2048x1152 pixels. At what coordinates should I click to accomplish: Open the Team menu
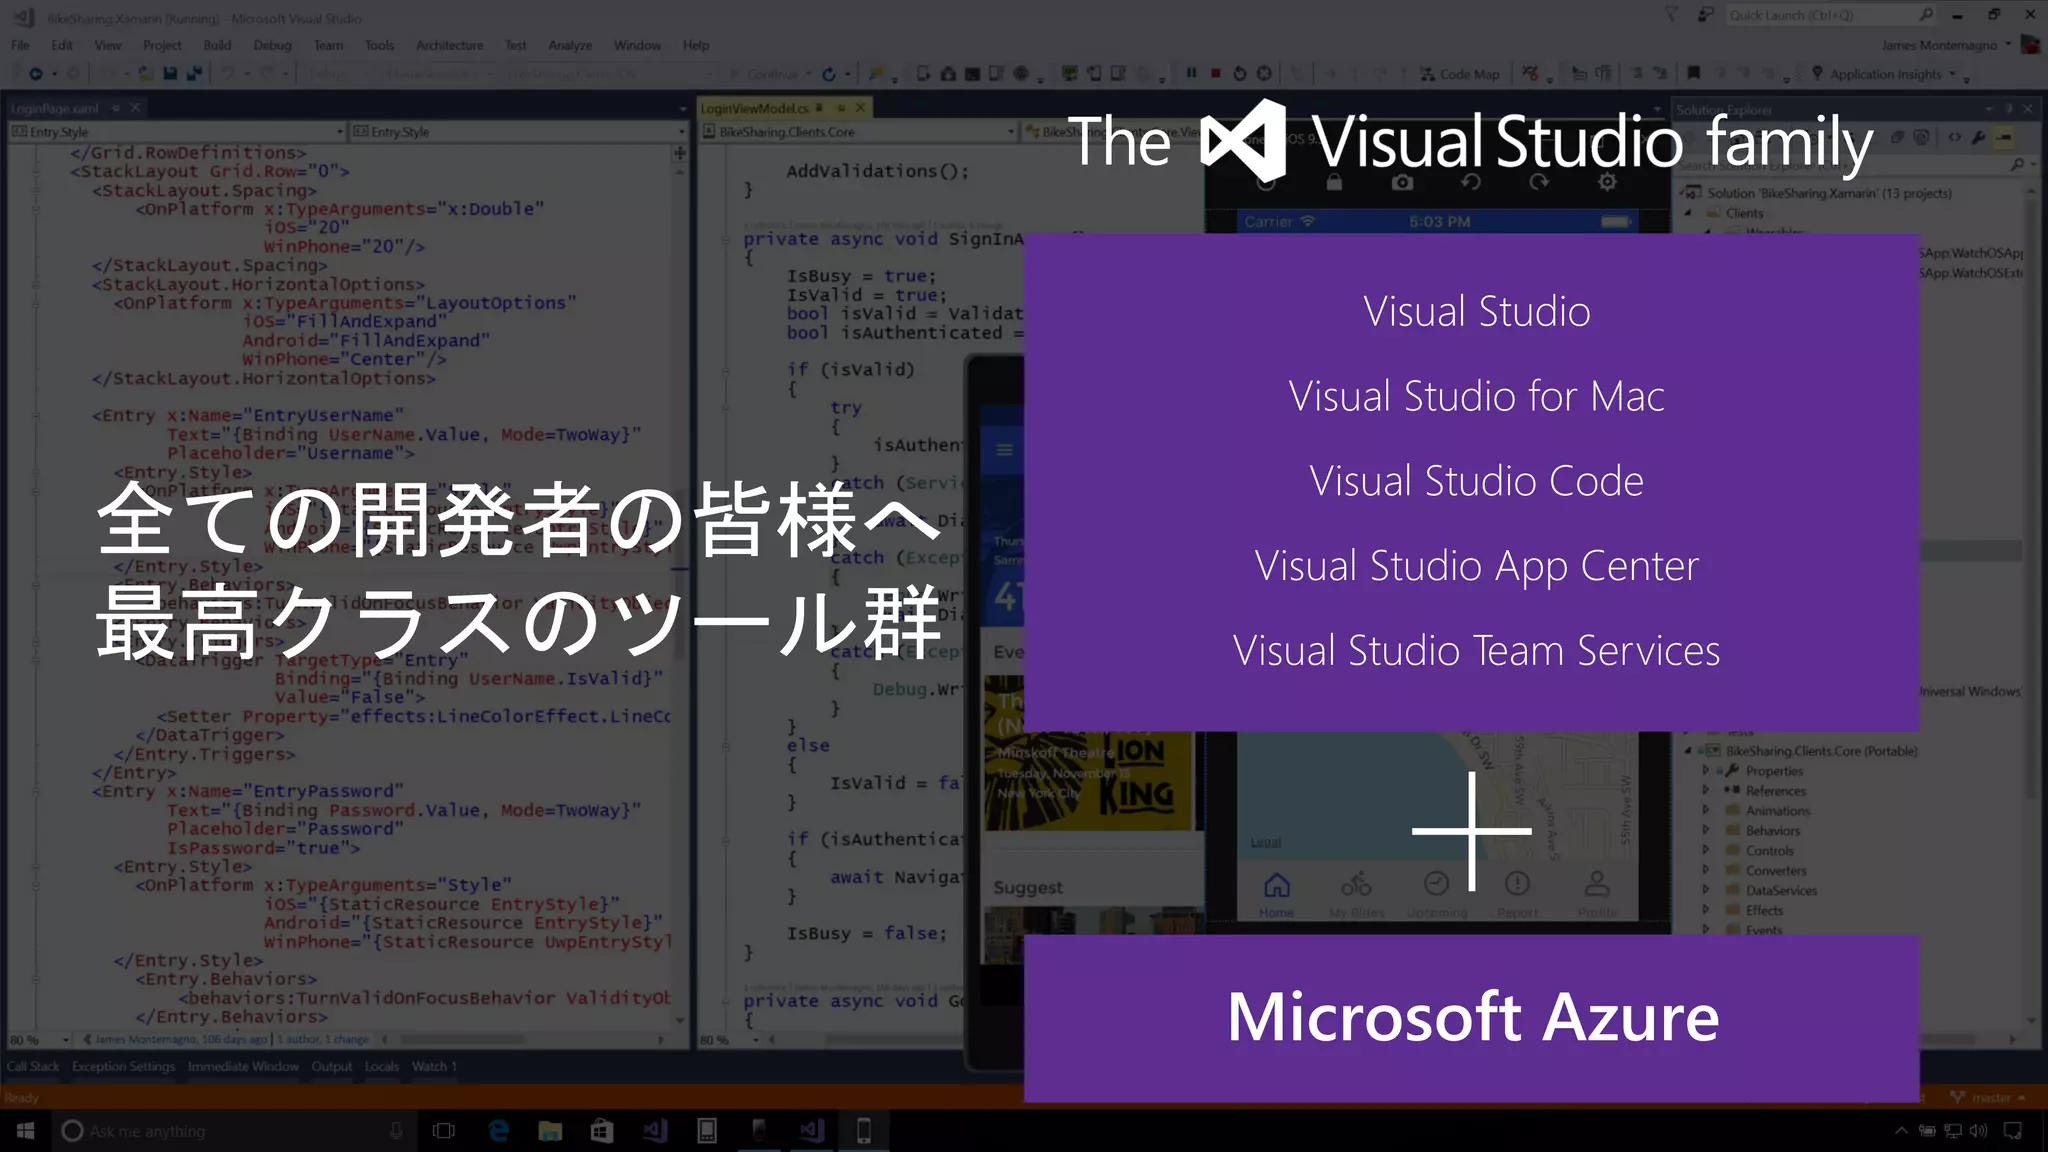coord(328,45)
